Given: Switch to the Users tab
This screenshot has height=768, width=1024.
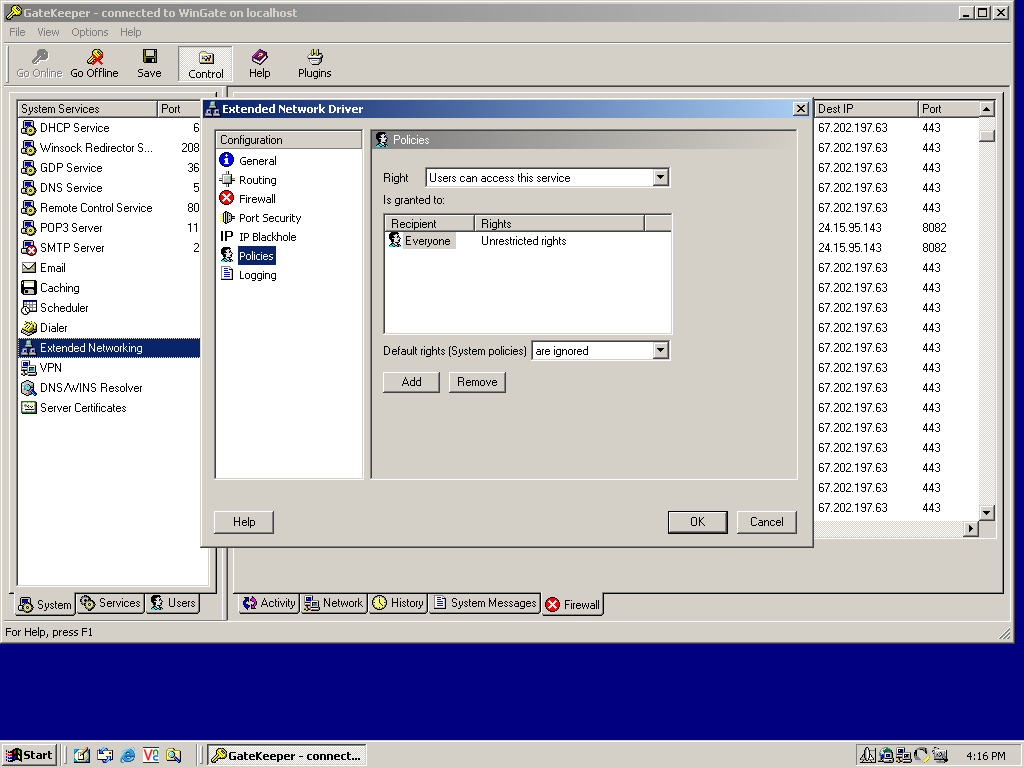Looking at the screenshot, I should tap(172, 603).
